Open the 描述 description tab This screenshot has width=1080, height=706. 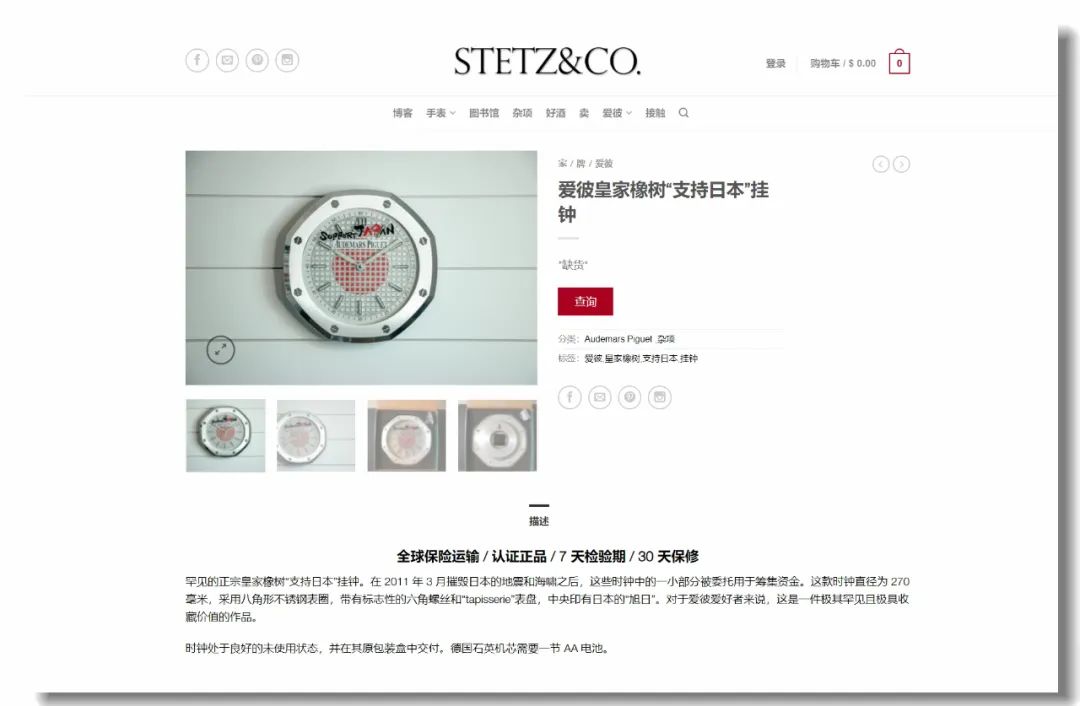[539, 521]
